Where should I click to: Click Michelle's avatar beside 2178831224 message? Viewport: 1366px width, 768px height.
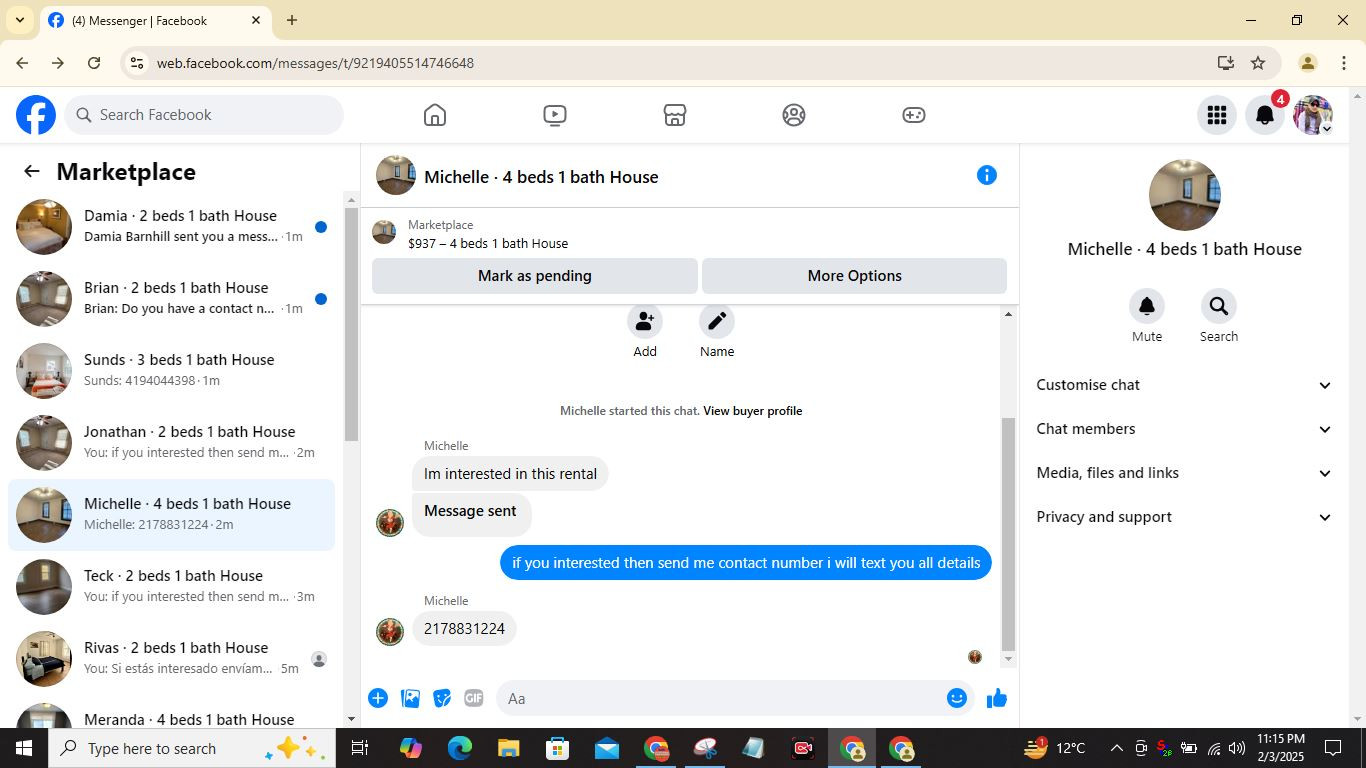(x=390, y=631)
